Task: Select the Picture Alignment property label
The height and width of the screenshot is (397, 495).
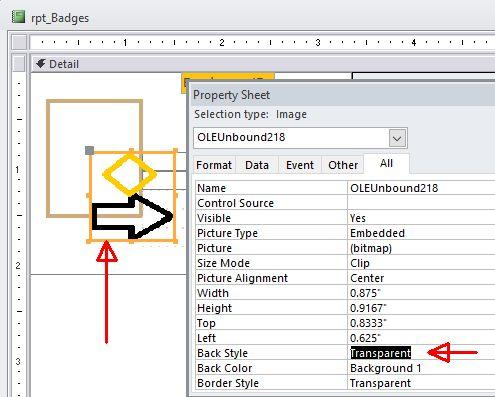Action: pos(242,278)
